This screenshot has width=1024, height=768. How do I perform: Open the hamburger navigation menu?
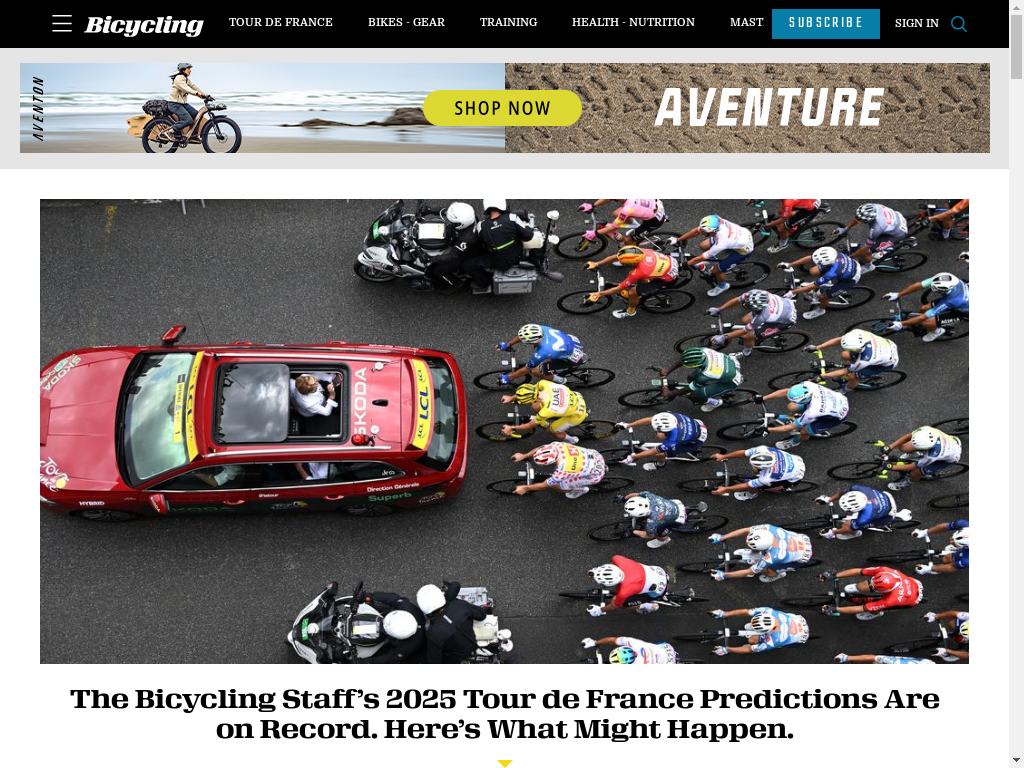pos(61,24)
